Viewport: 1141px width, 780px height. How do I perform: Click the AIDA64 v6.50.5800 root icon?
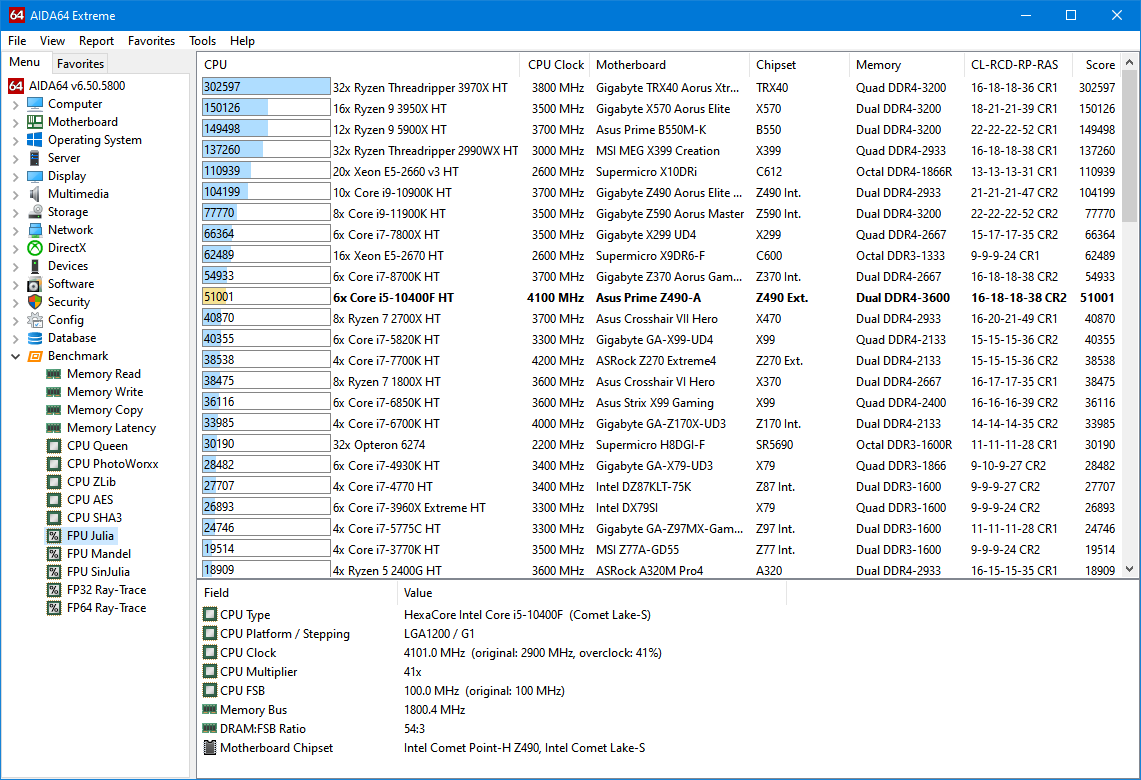(16, 86)
